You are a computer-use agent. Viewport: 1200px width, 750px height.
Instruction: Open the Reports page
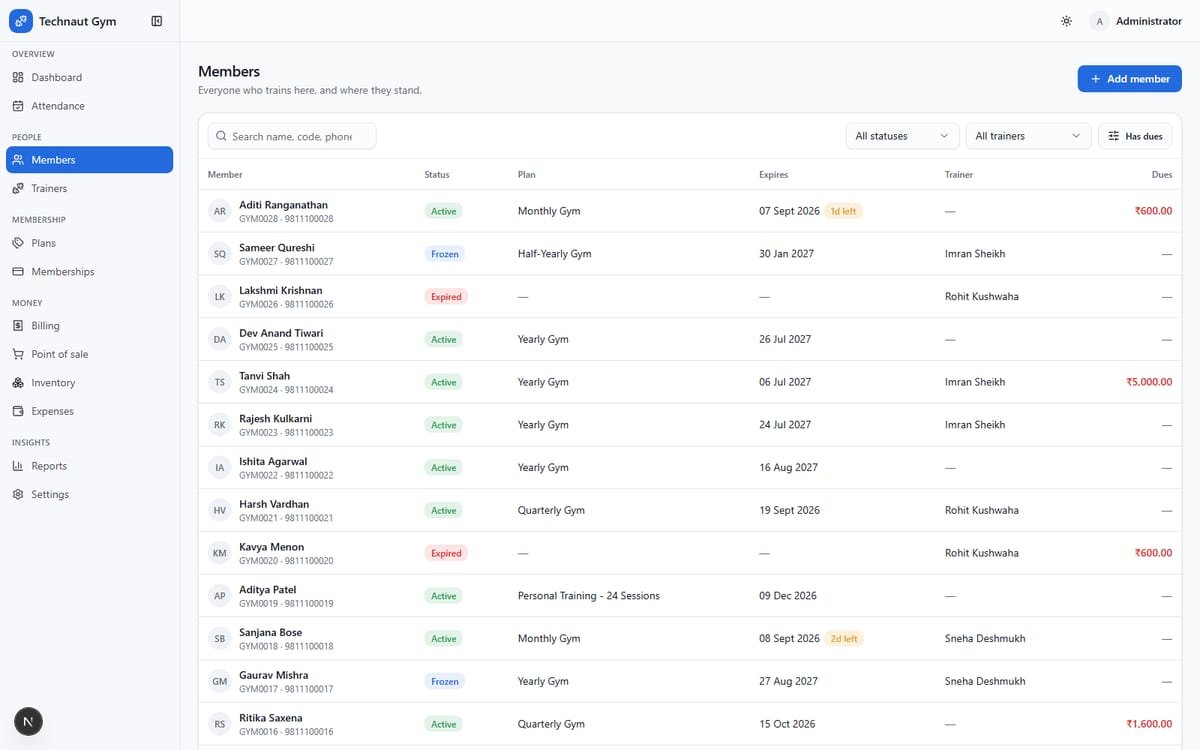(89, 466)
